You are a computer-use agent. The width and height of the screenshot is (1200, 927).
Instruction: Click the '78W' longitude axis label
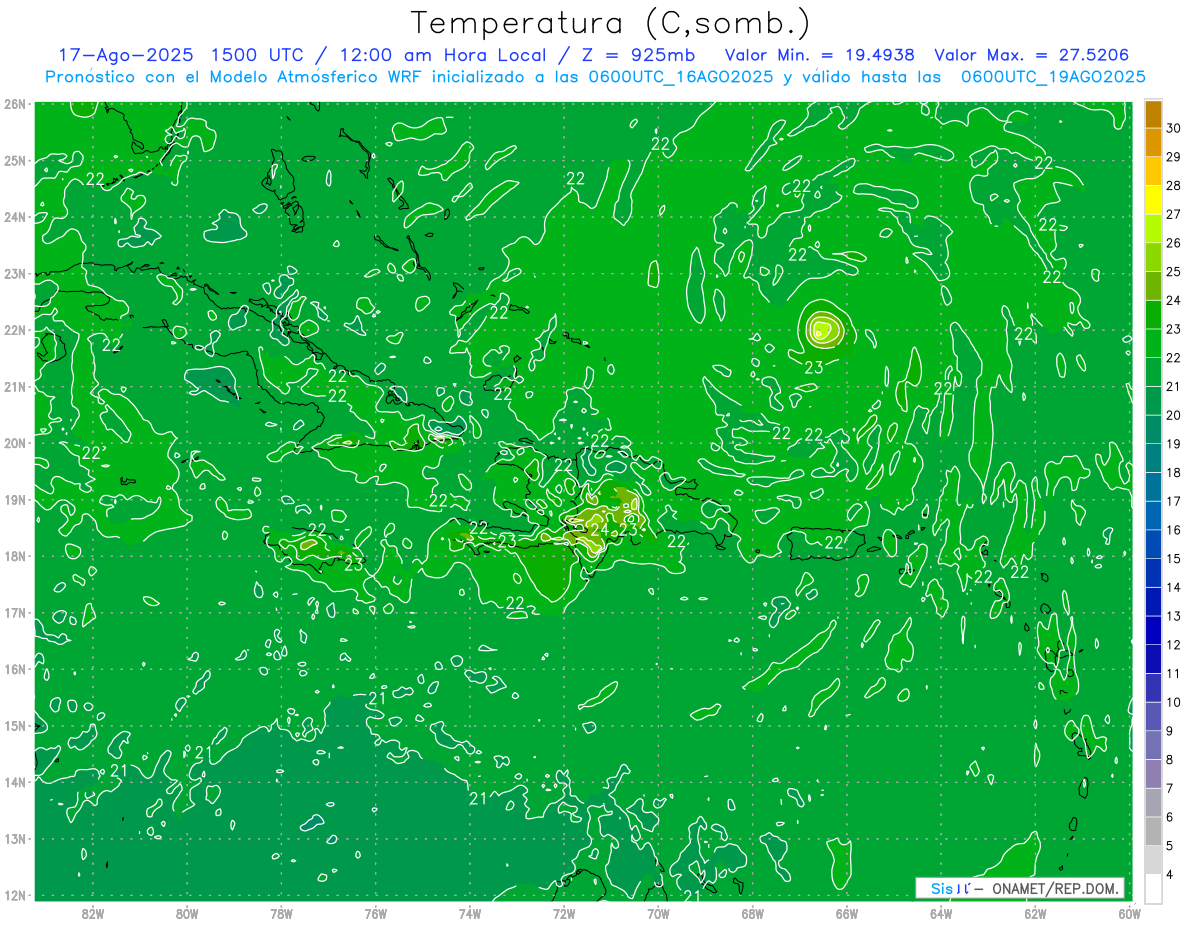(x=281, y=912)
